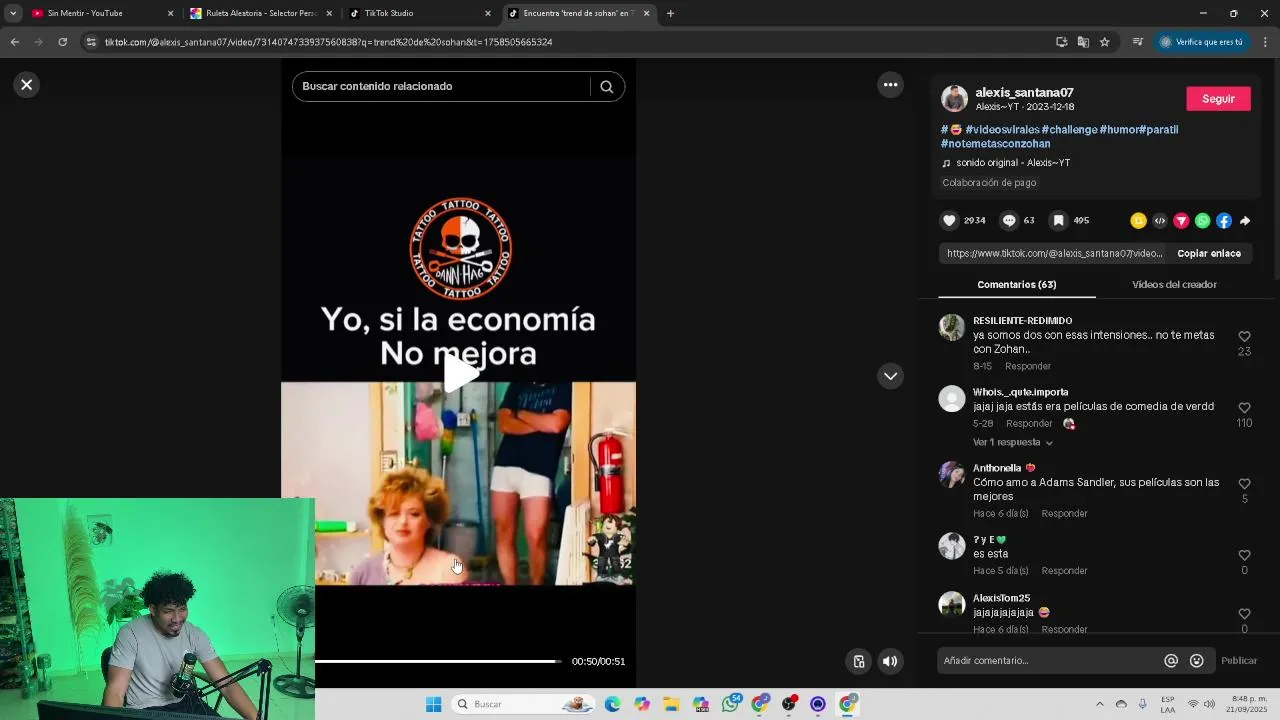This screenshot has width=1280, height=720.
Task: Click the search magnifier in related content bar
Action: click(606, 86)
